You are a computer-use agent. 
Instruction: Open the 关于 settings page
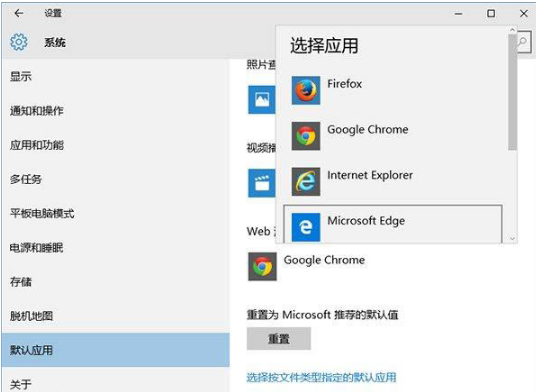(116, 380)
